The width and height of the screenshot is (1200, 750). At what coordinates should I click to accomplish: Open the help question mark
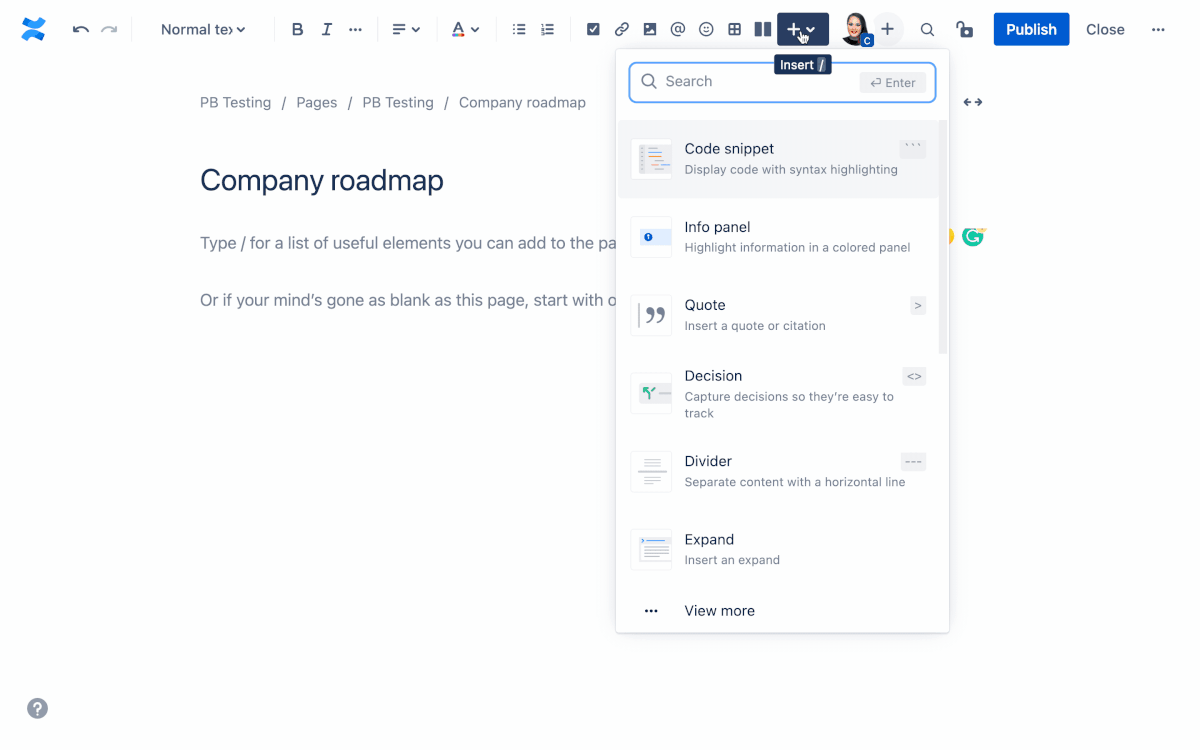(x=37, y=708)
